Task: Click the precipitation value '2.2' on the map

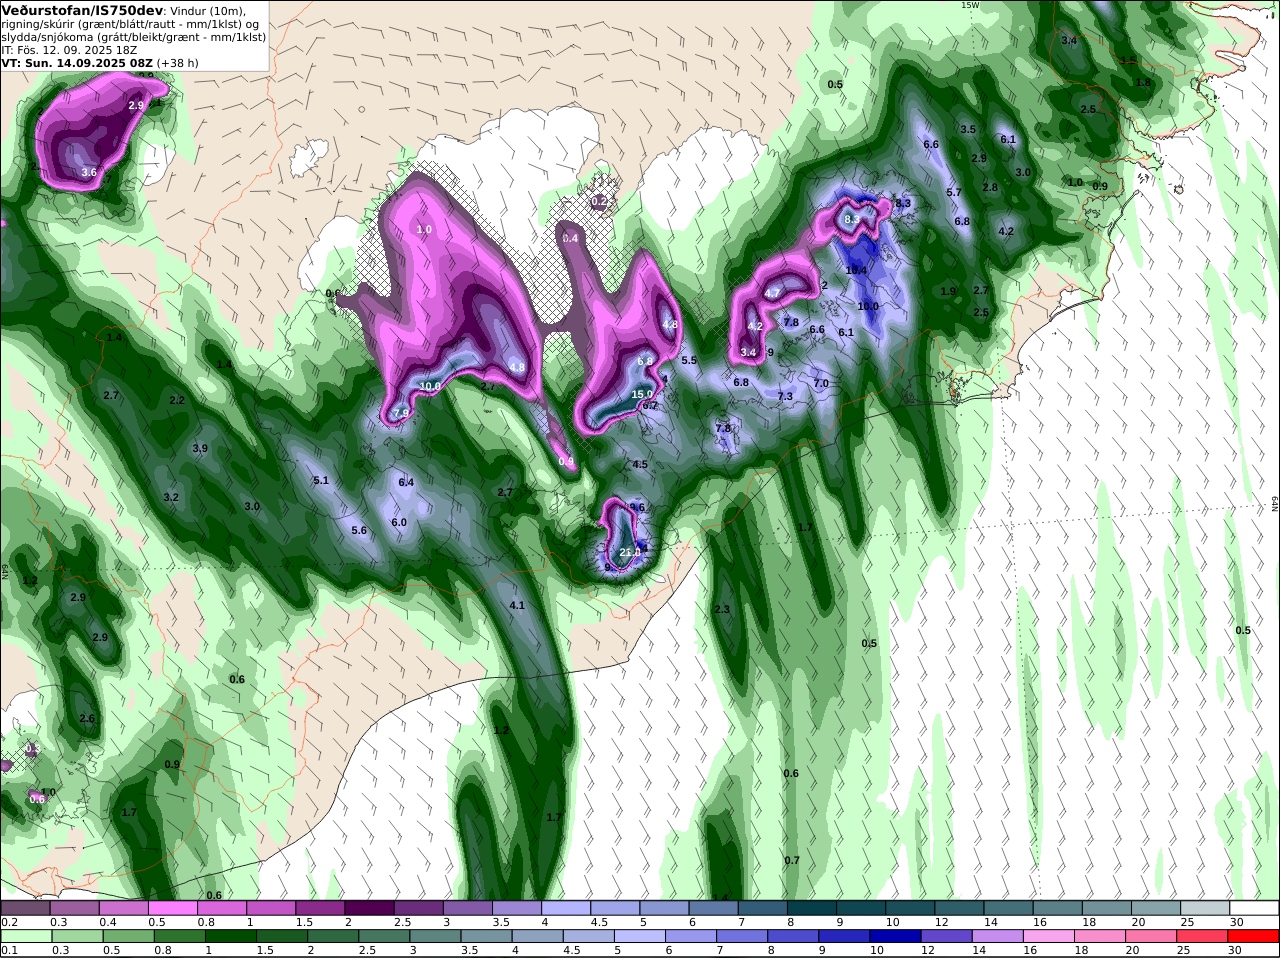Action: point(177,400)
